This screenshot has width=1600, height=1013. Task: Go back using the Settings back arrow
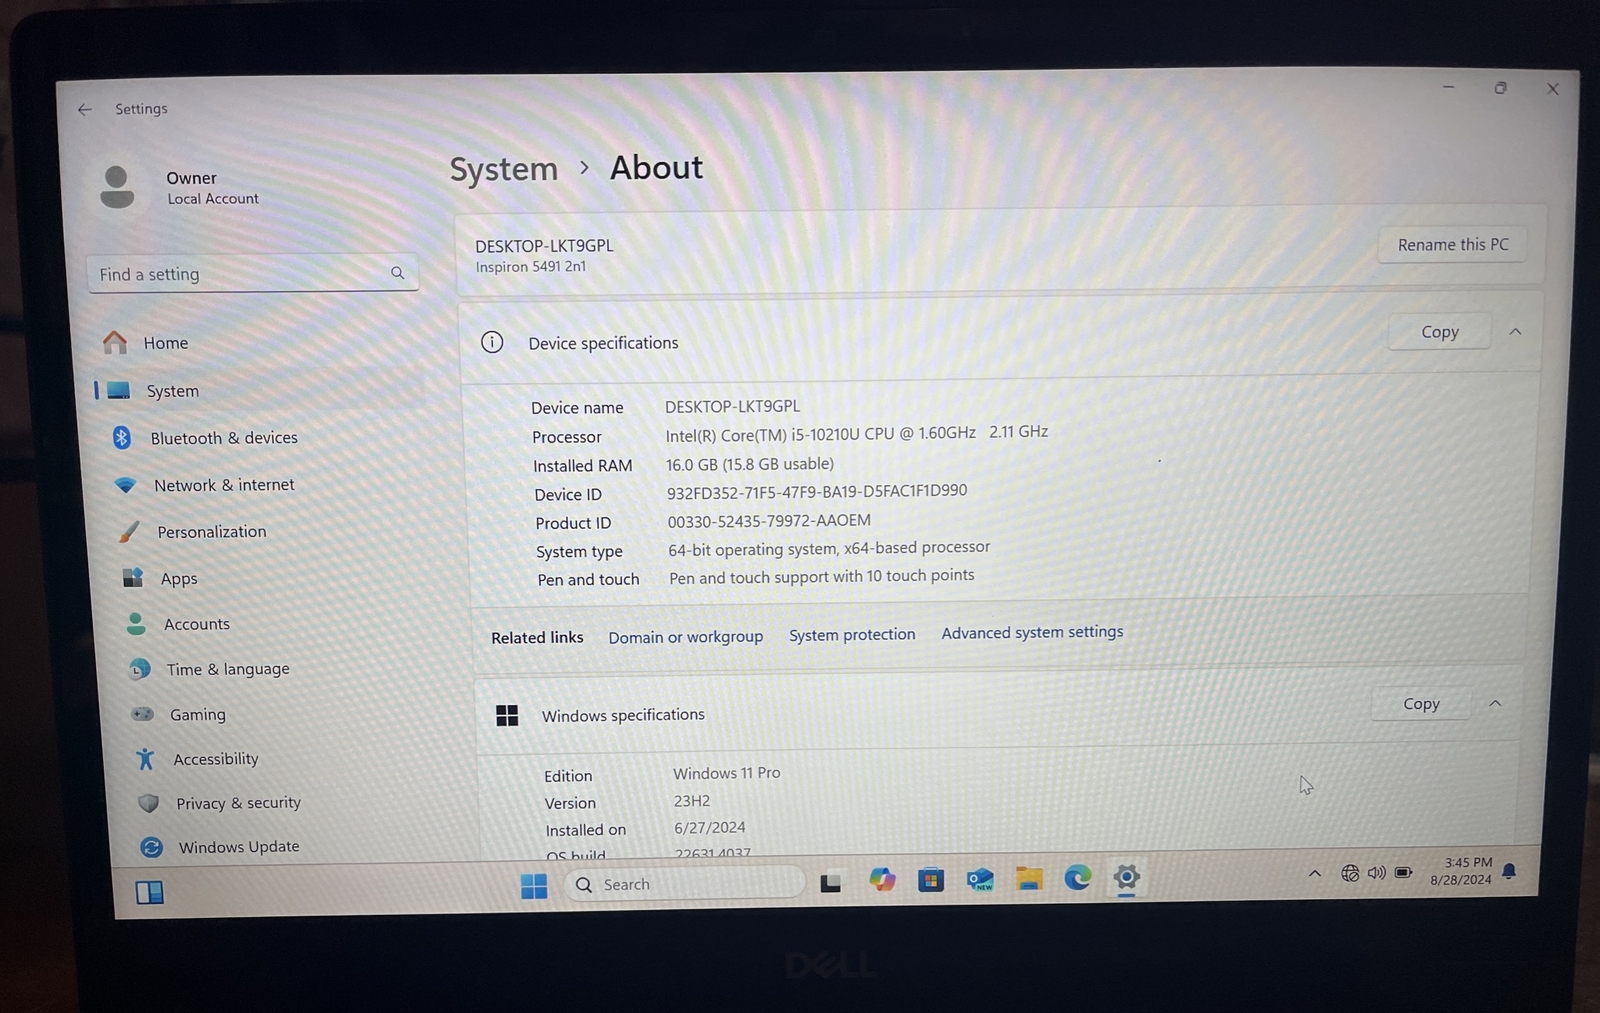point(85,109)
